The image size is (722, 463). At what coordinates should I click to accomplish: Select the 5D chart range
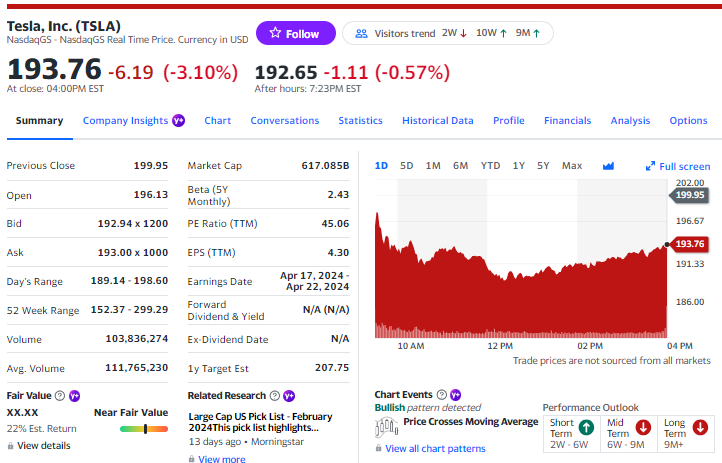pos(407,166)
